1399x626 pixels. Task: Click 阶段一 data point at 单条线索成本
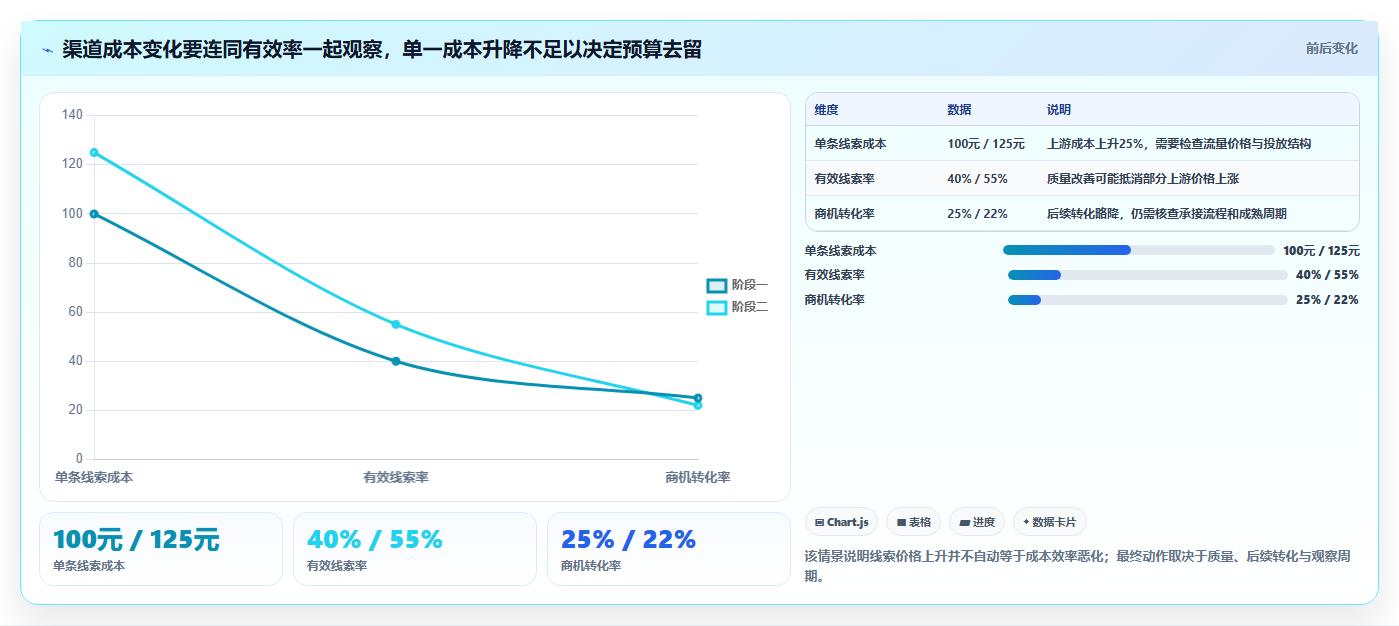(x=94, y=214)
